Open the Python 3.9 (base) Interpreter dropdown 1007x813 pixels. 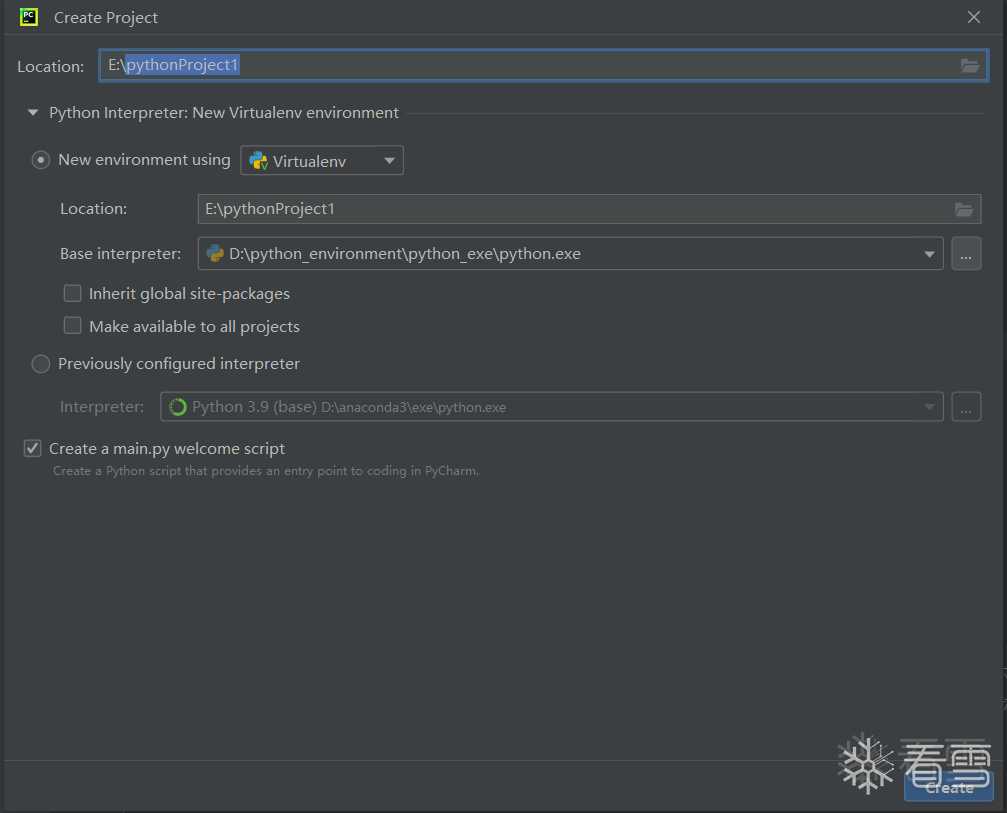(552, 407)
